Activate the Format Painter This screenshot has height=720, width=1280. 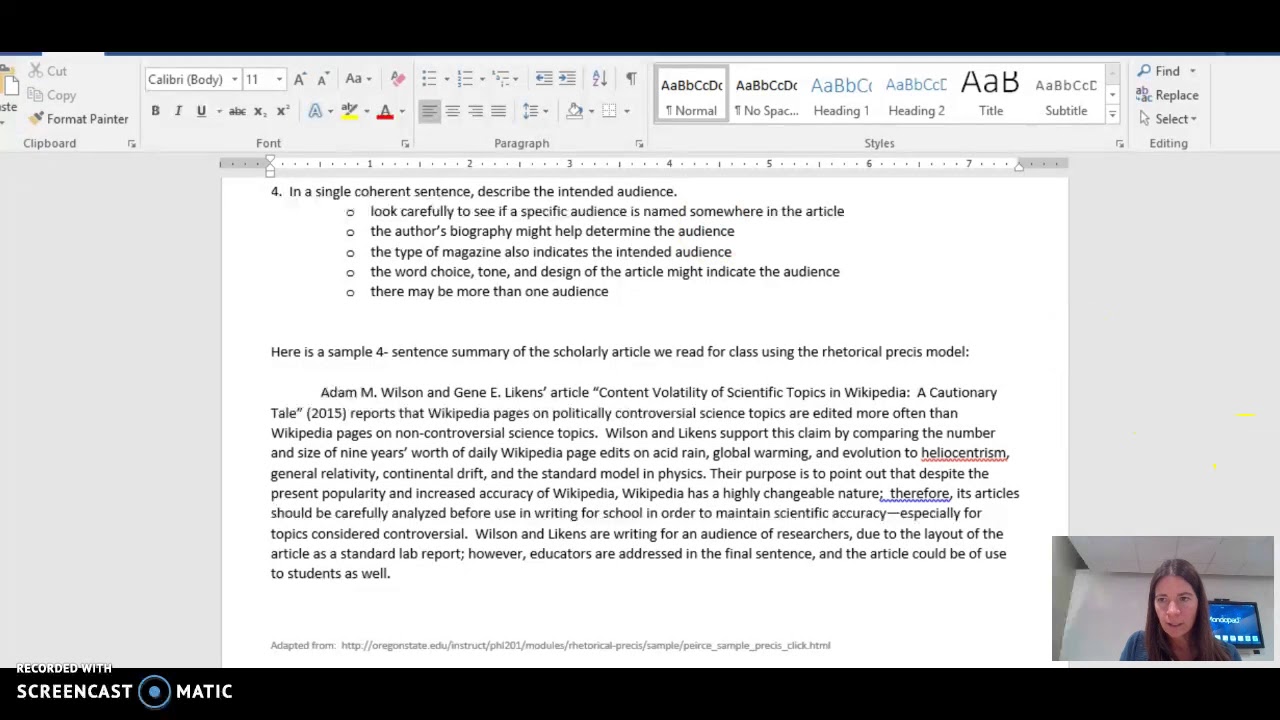click(x=78, y=119)
